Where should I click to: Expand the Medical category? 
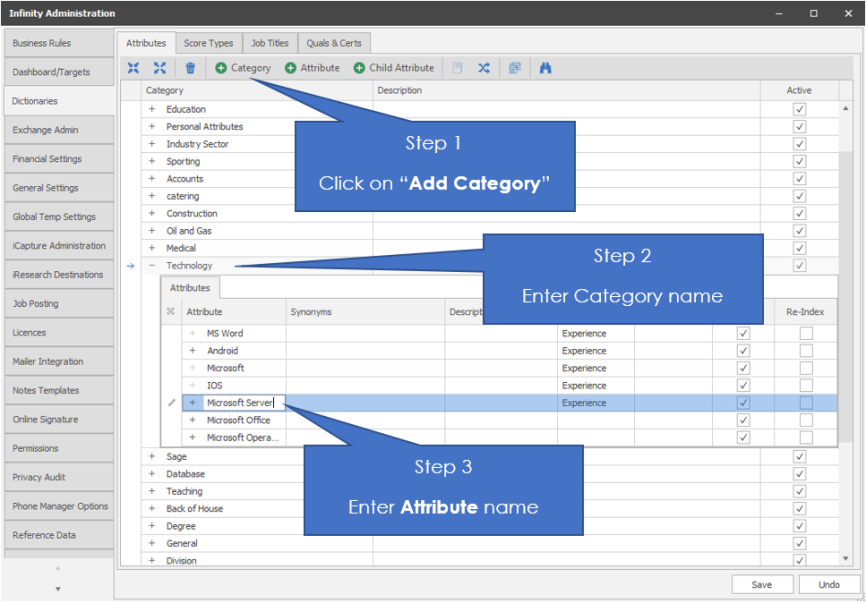pos(152,248)
